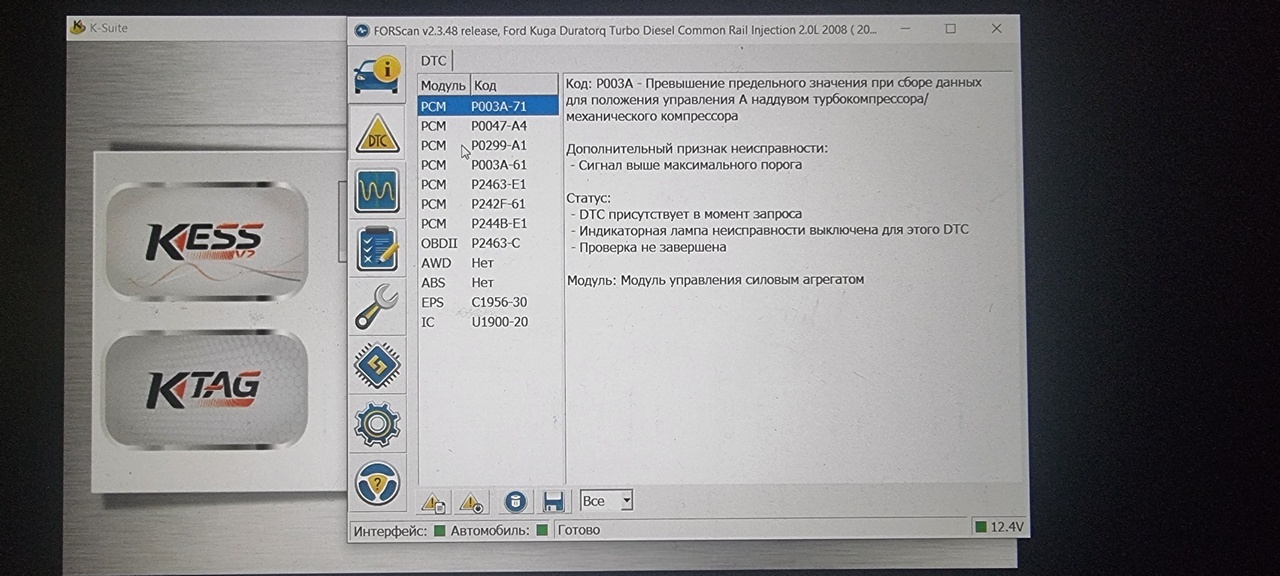This screenshot has height=576, width=1280.
Task: Minimize the FORScan window
Action: (x=906, y=29)
